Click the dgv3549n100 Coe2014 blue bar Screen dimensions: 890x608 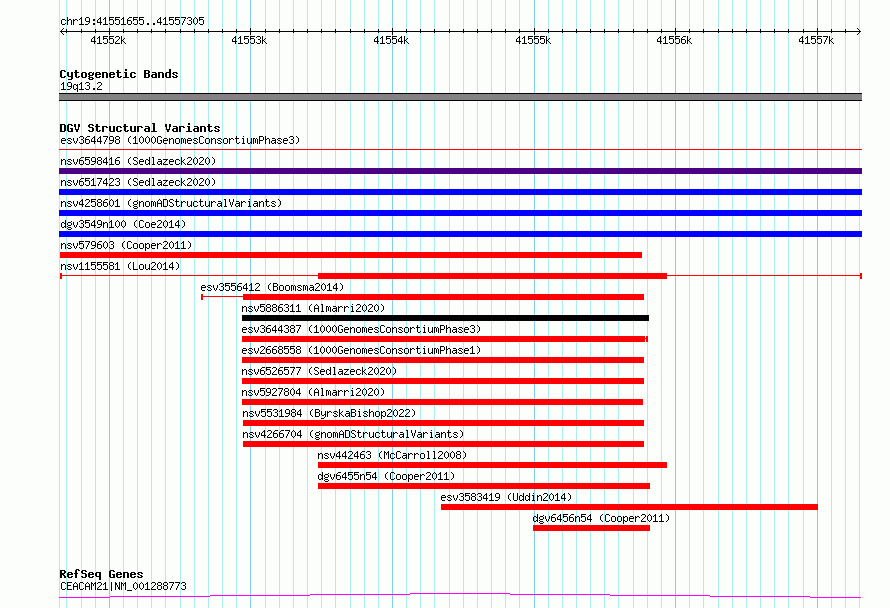pos(460,234)
